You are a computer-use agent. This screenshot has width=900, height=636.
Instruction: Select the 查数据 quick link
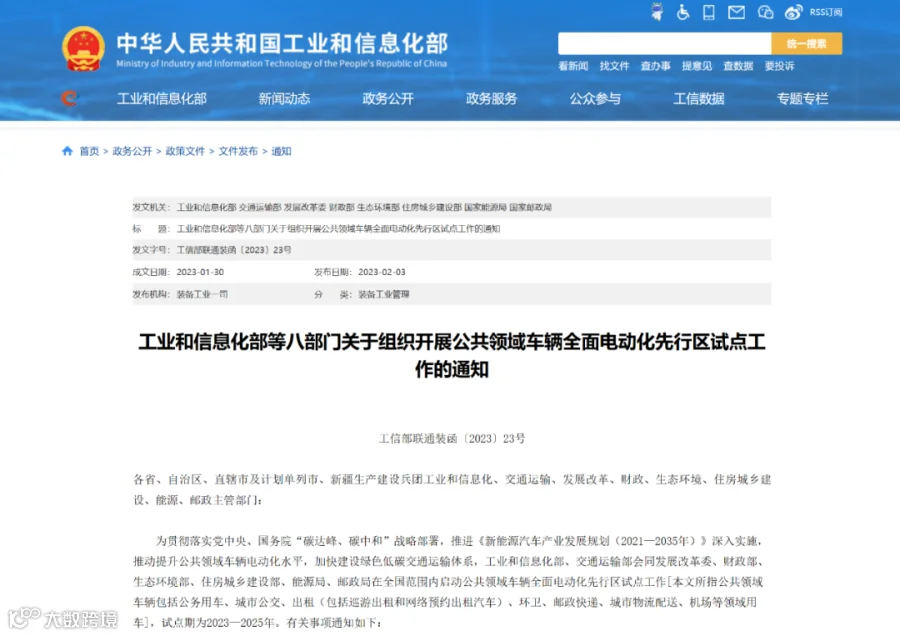point(738,66)
